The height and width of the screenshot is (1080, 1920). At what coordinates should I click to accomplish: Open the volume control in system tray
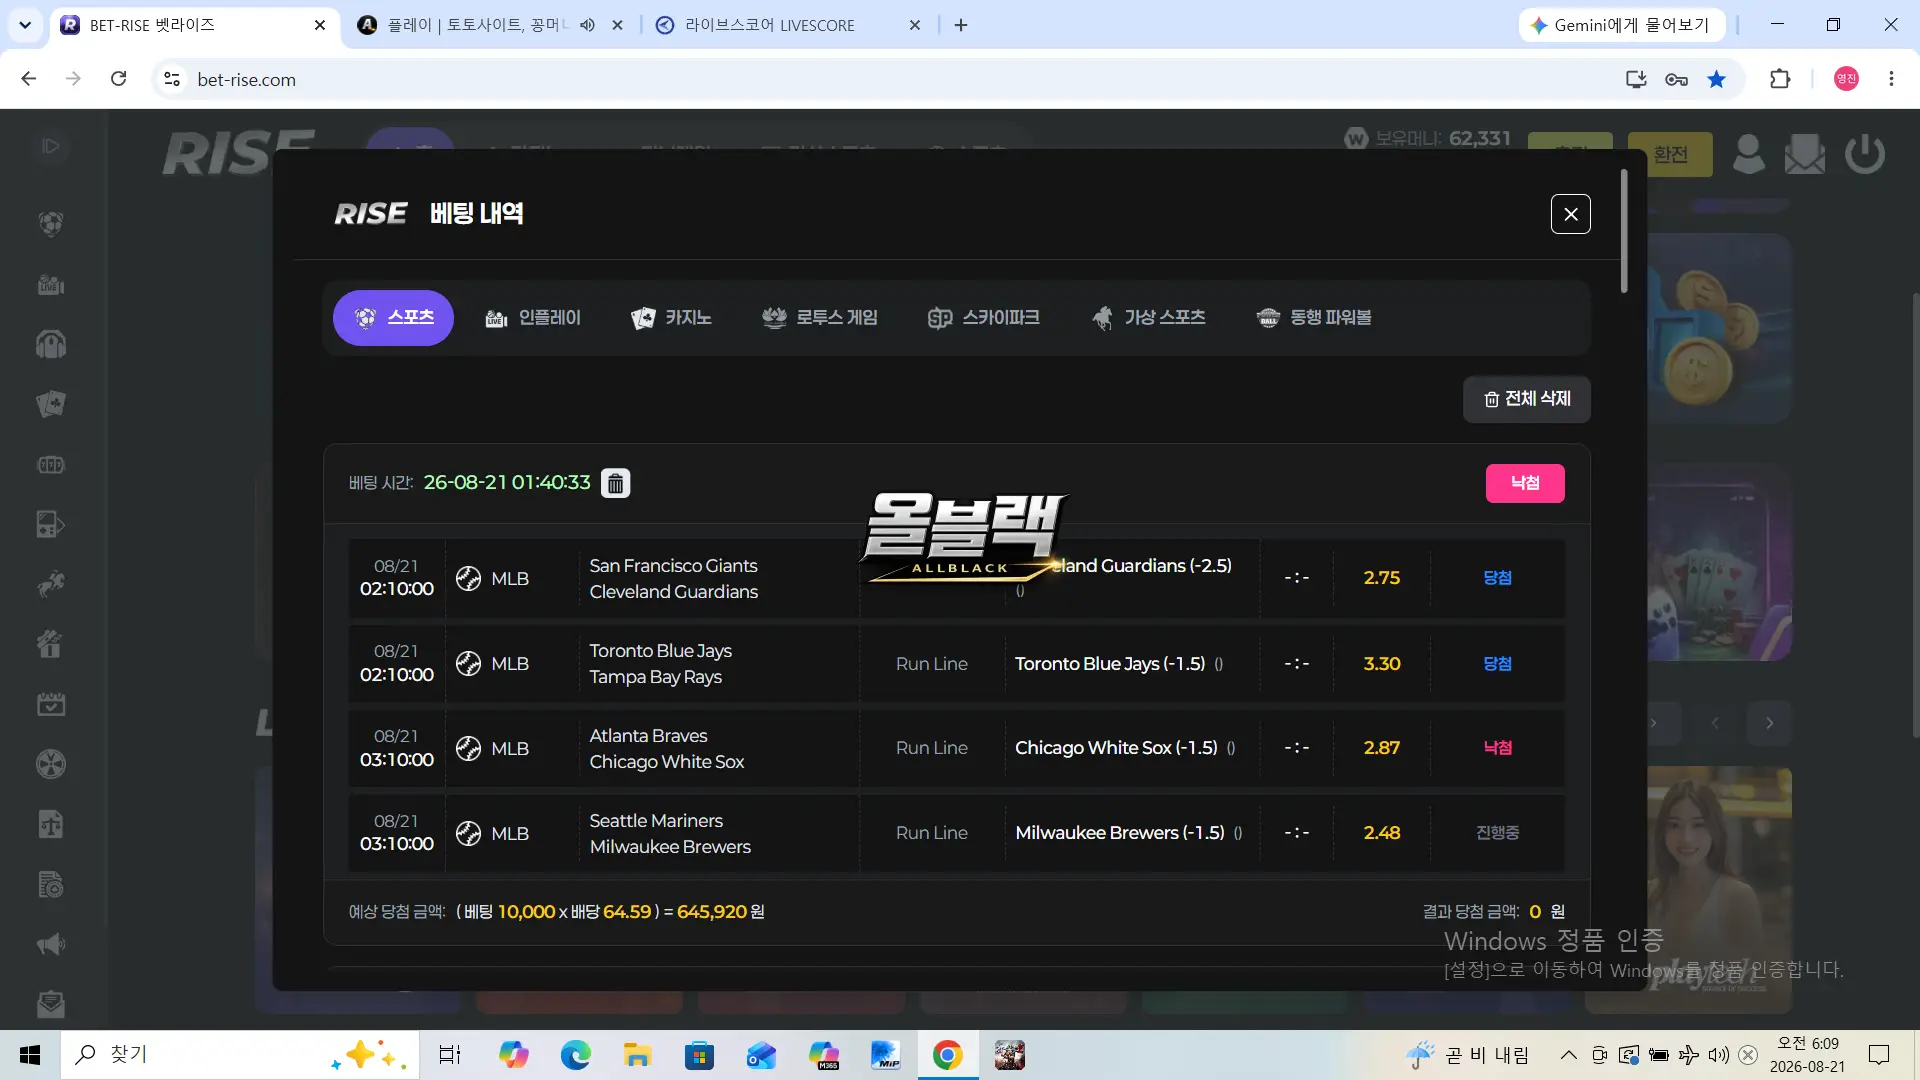[x=1719, y=1055]
